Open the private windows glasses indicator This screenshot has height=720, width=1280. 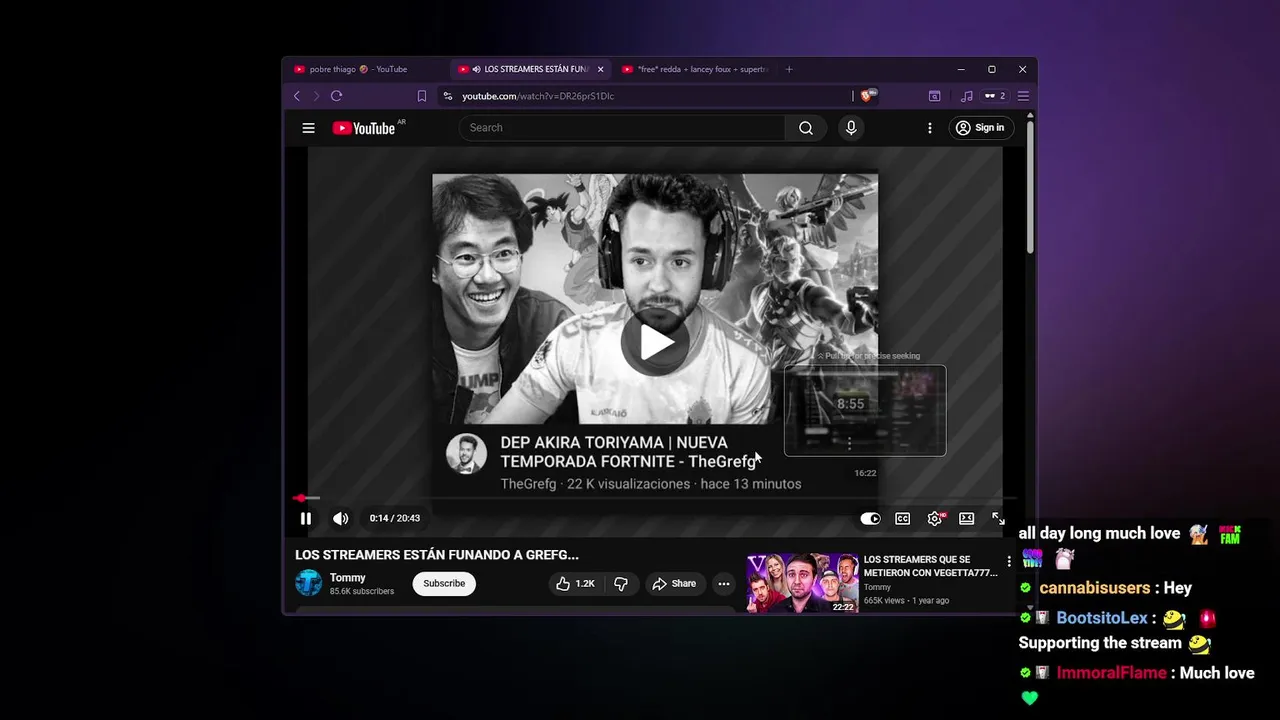coord(994,96)
